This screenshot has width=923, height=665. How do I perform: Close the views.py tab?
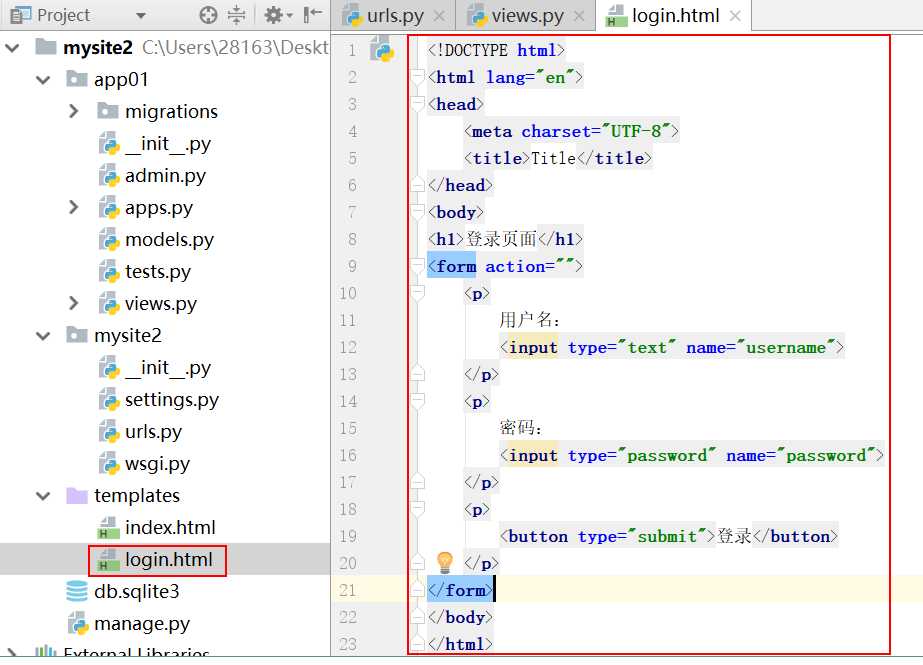coord(579,16)
